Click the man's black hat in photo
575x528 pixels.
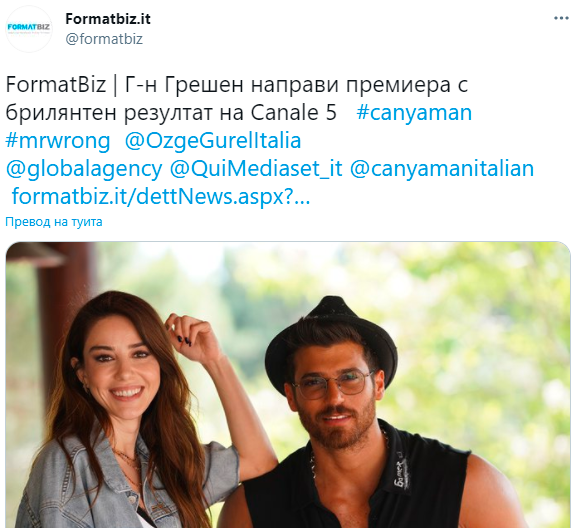point(331,339)
